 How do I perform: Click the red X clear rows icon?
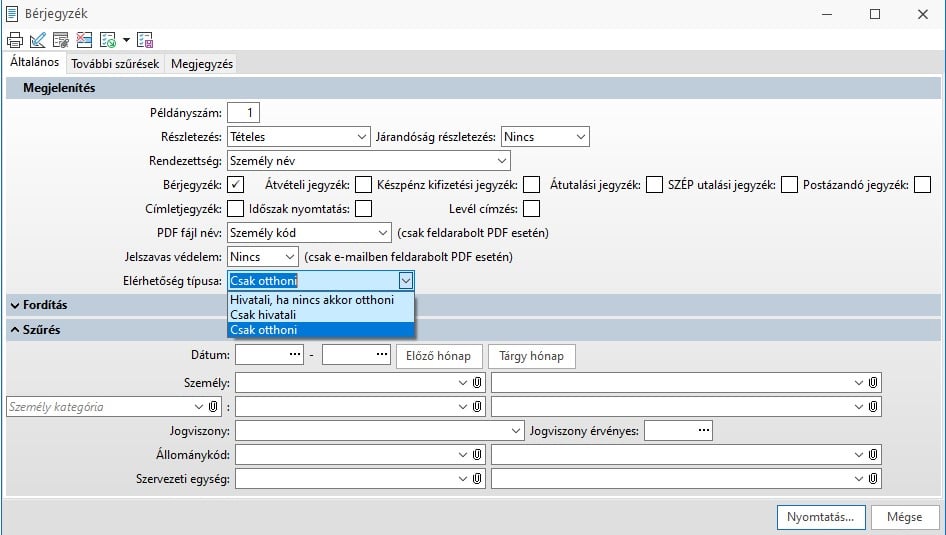(x=84, y=41)
